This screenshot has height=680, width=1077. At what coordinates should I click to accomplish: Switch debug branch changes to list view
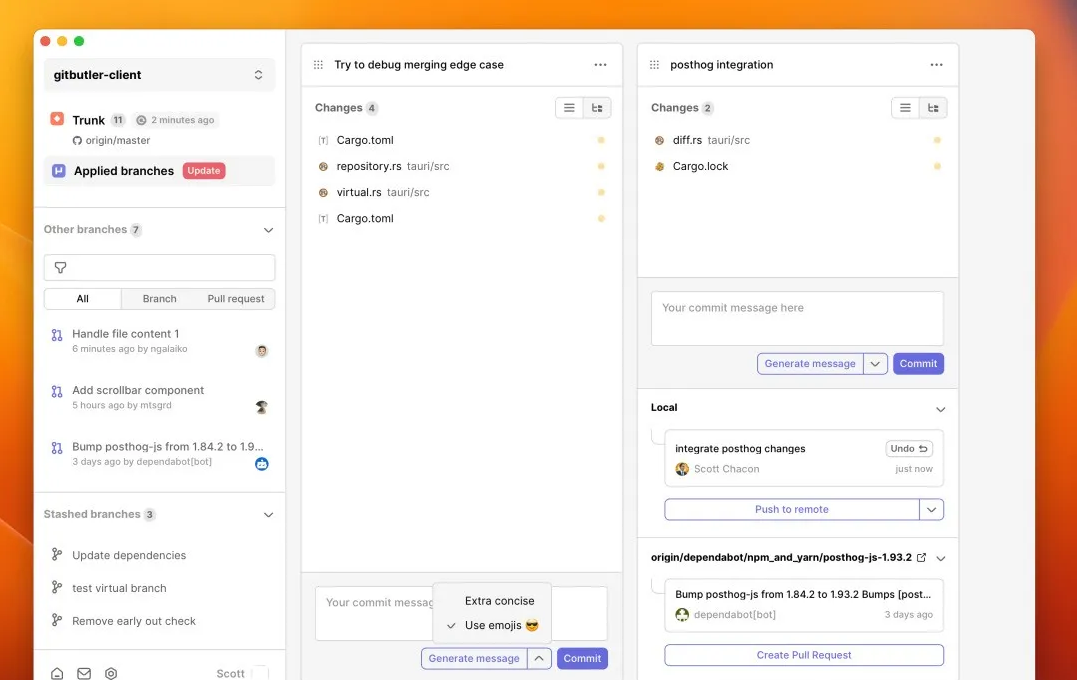point(569,108)
